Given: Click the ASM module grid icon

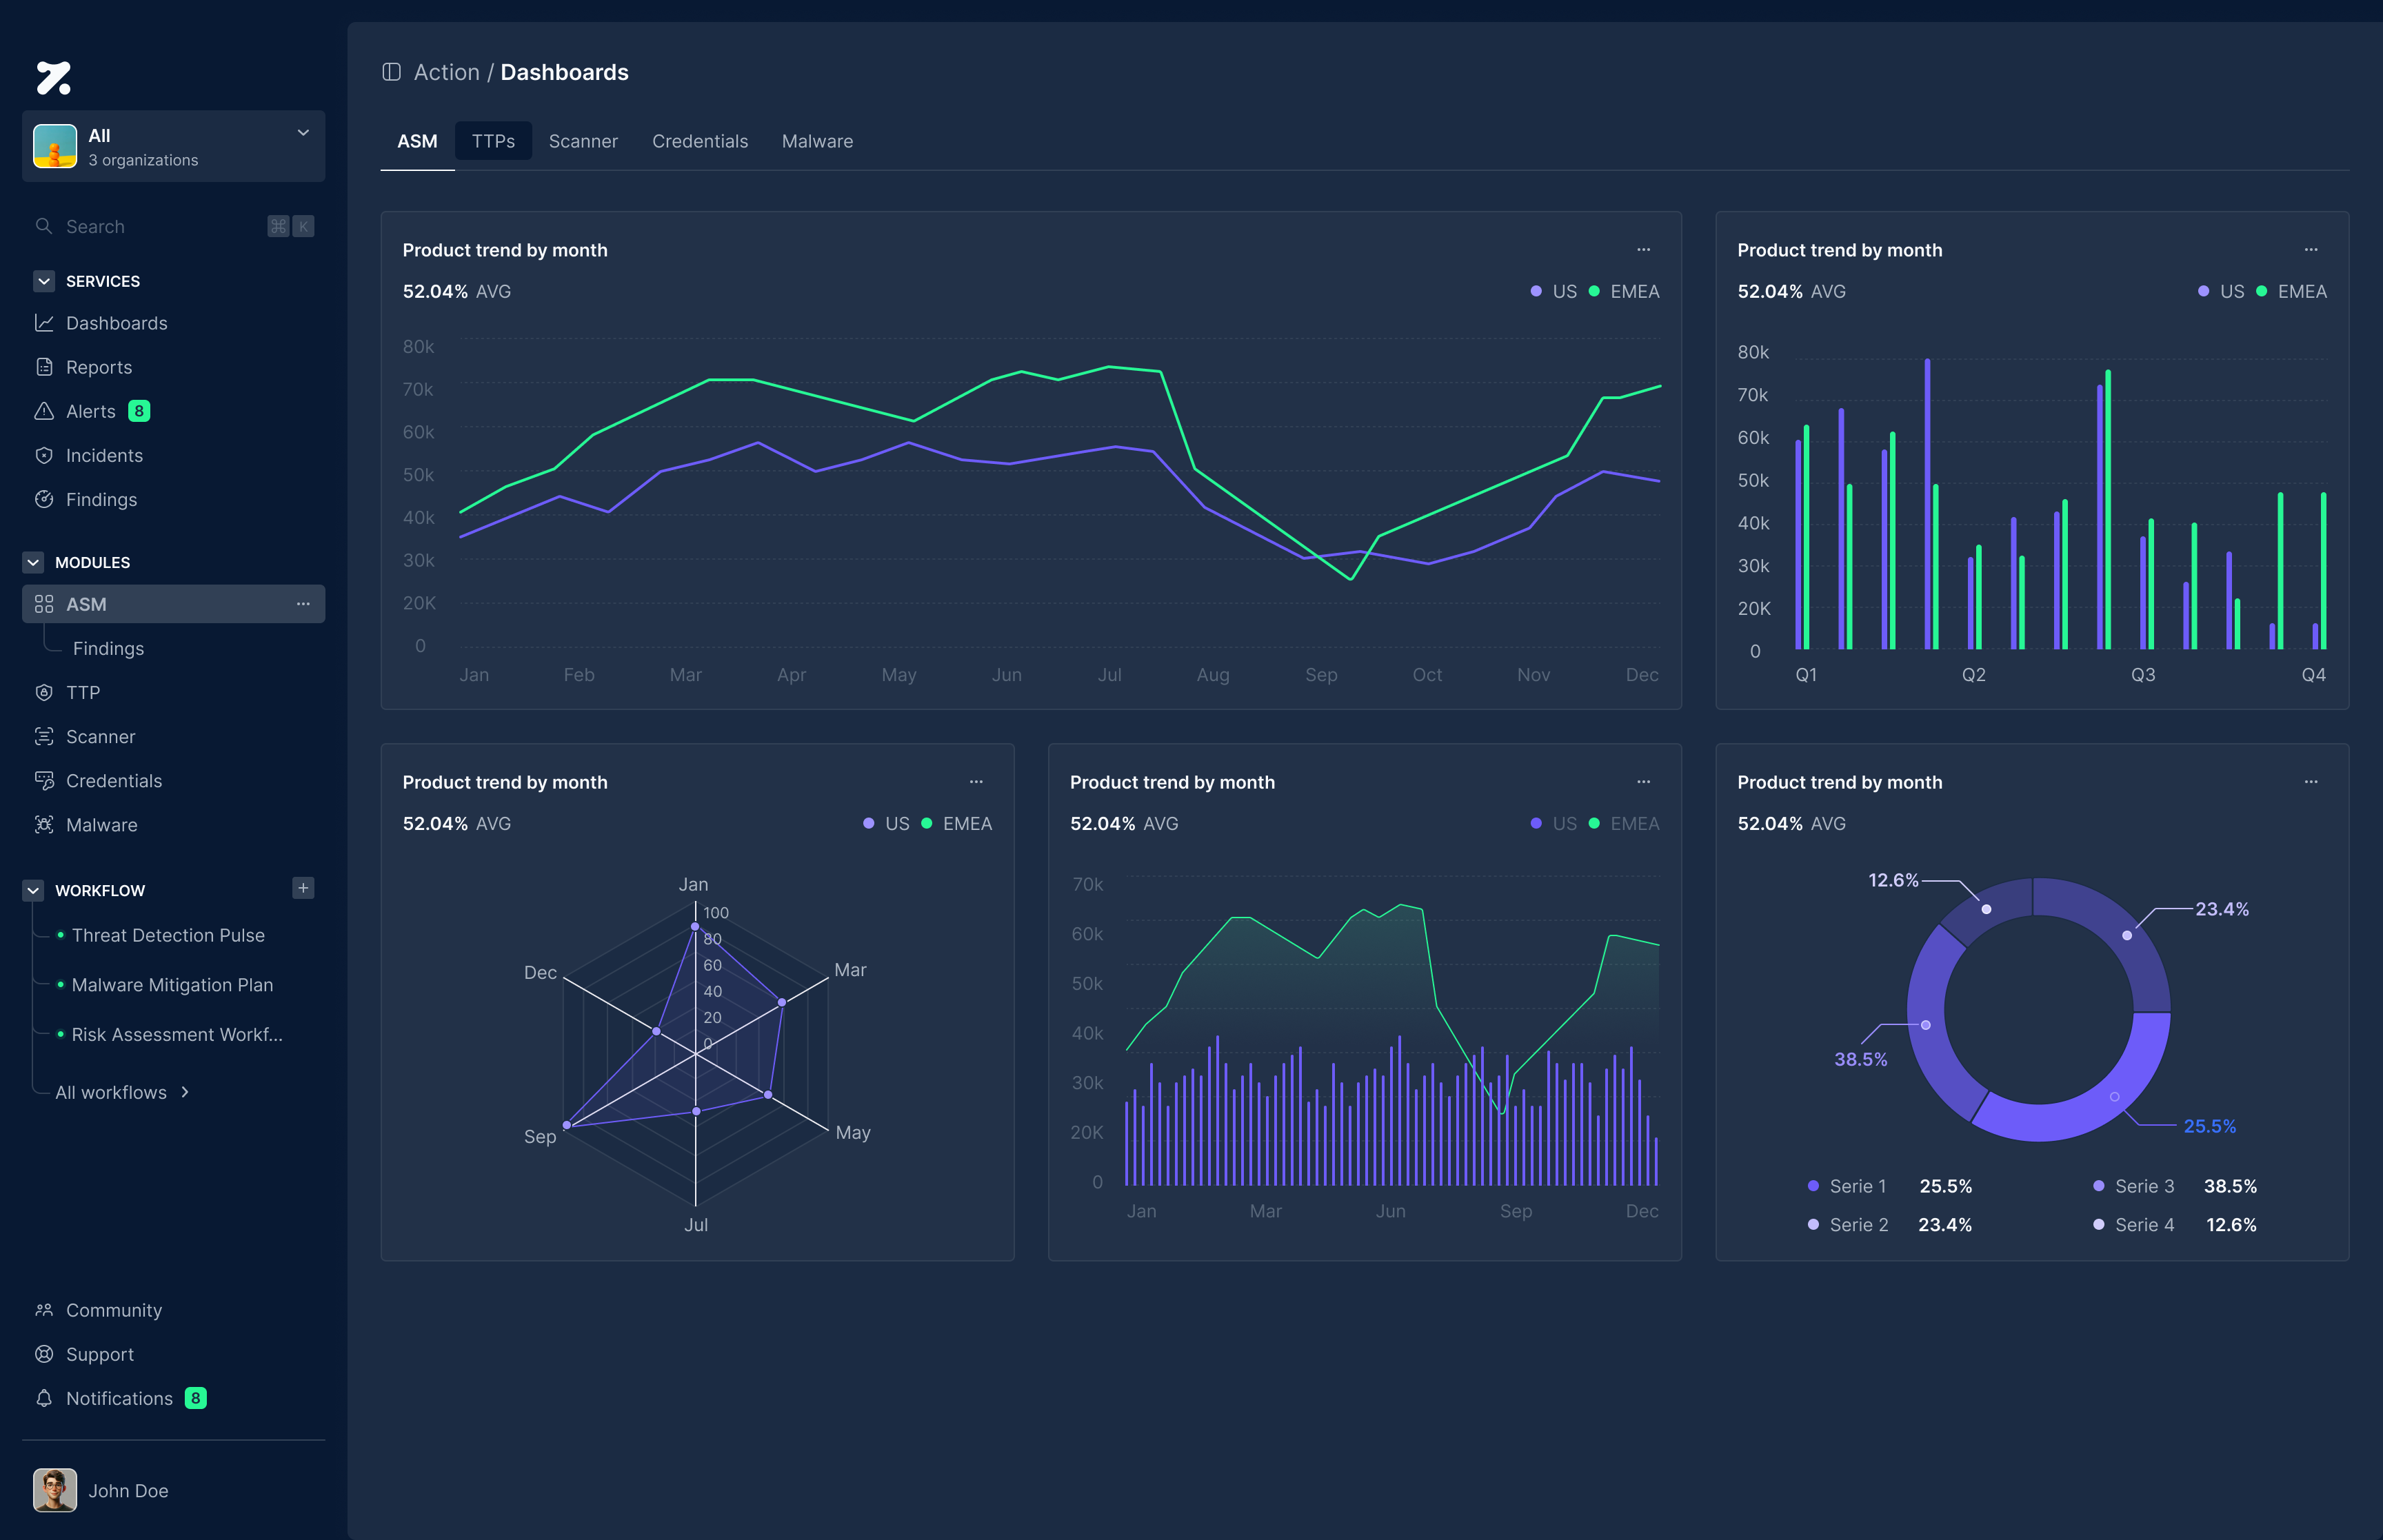Looking at the screenshot, I should 44,604.
